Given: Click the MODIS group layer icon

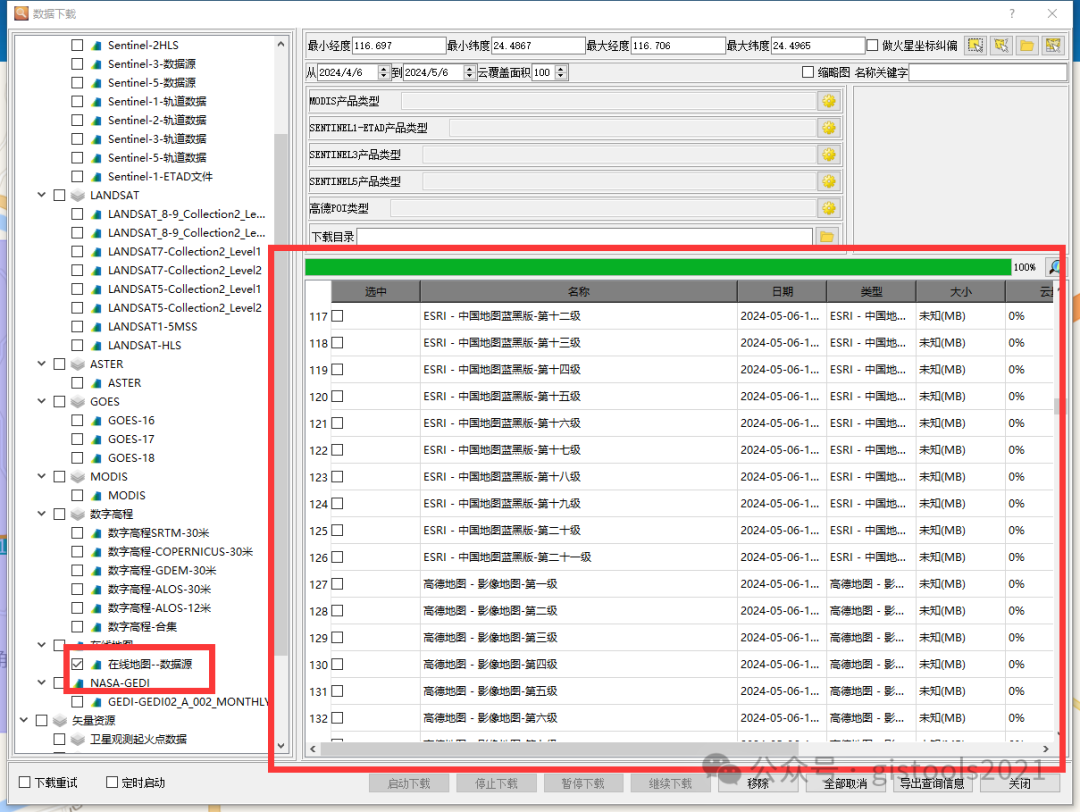Looking at the screenshot, I should coord(78,477).
